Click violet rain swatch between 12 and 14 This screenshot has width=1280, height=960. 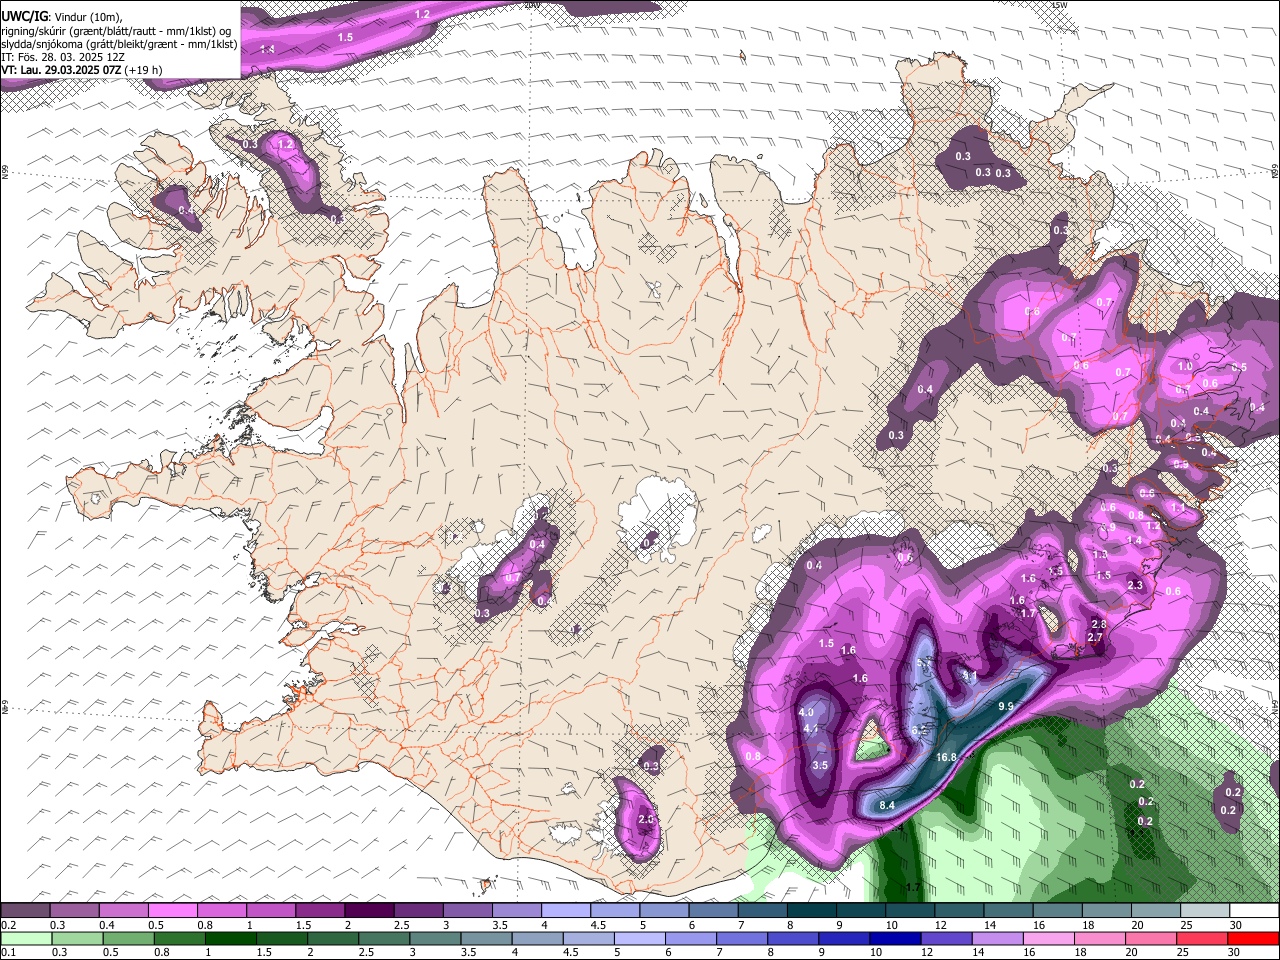click(945, 938)
